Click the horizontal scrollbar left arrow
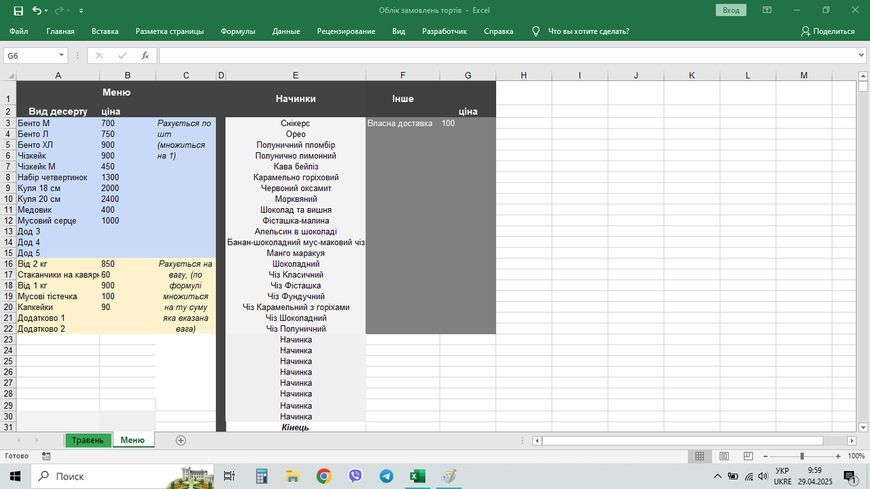The height and width of the screenshot is (489, 870). 537,441
